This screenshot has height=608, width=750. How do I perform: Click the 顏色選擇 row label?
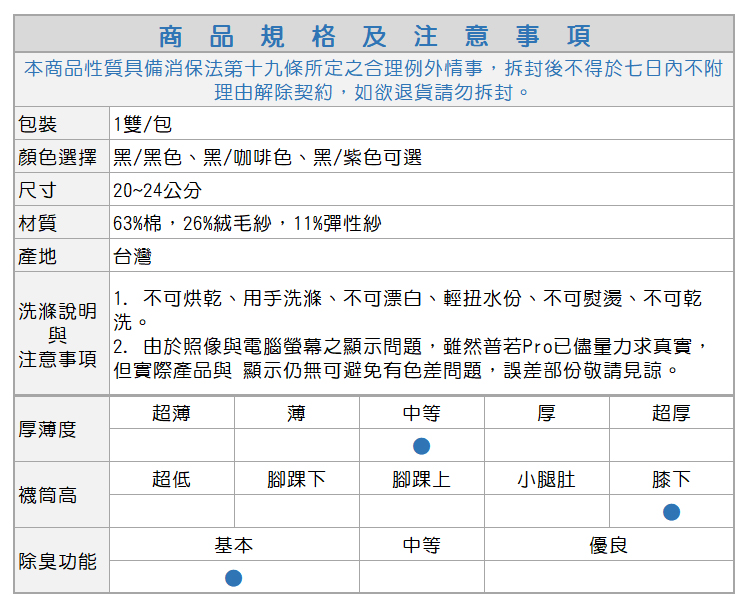coord(58,157)
